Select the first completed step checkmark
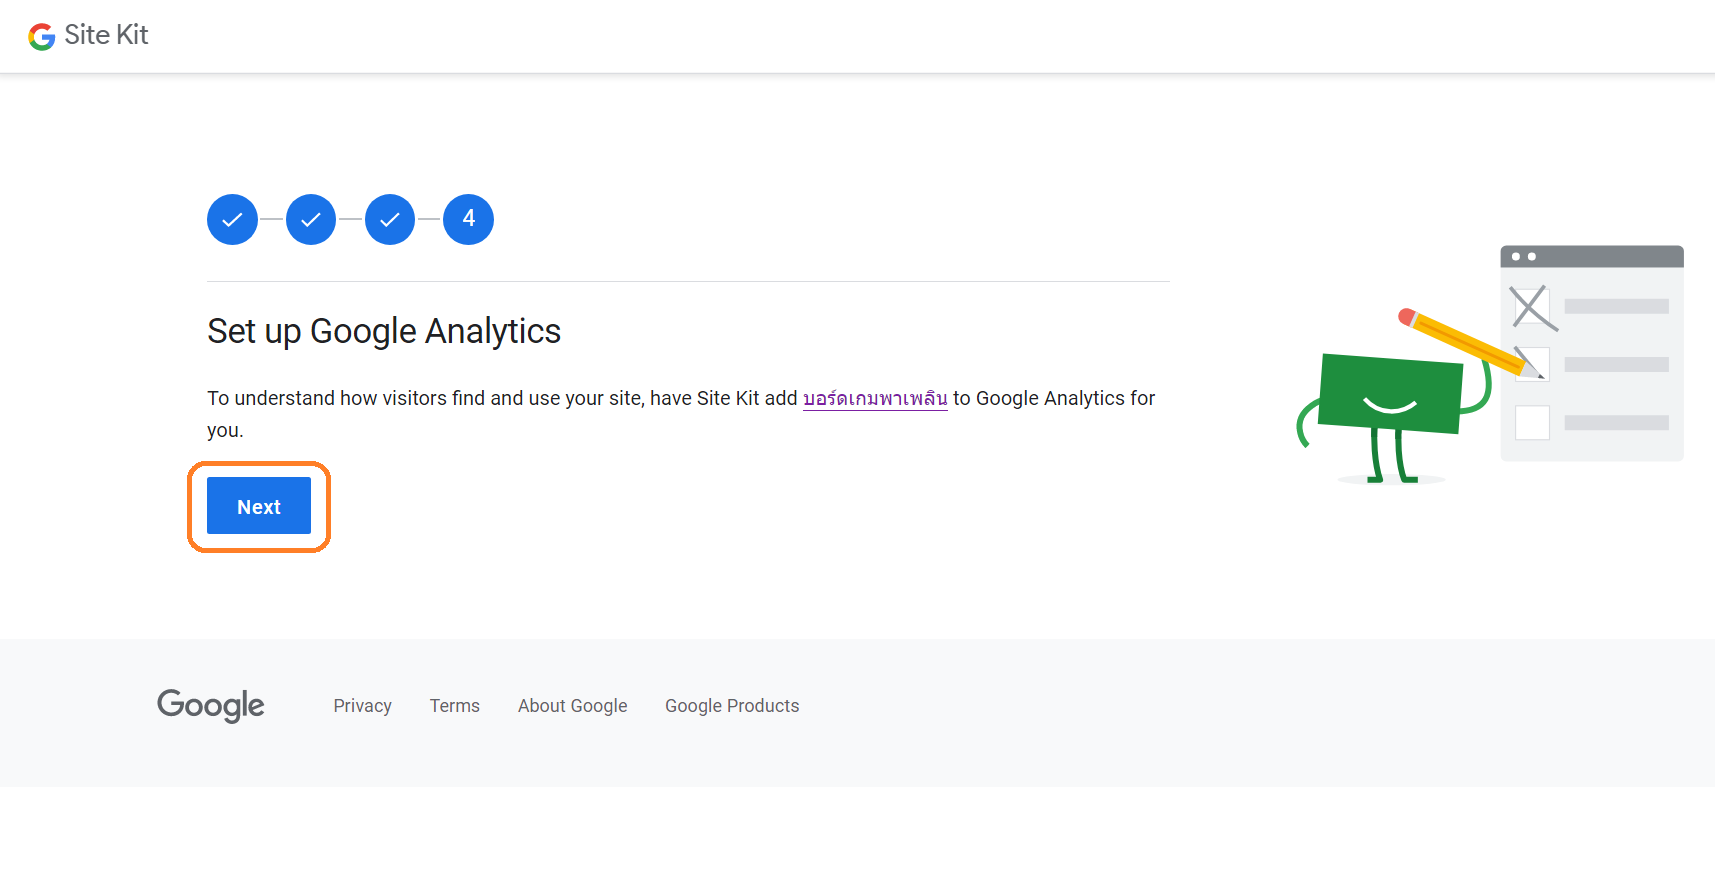 pyautogui.click(x=232, y=219)
